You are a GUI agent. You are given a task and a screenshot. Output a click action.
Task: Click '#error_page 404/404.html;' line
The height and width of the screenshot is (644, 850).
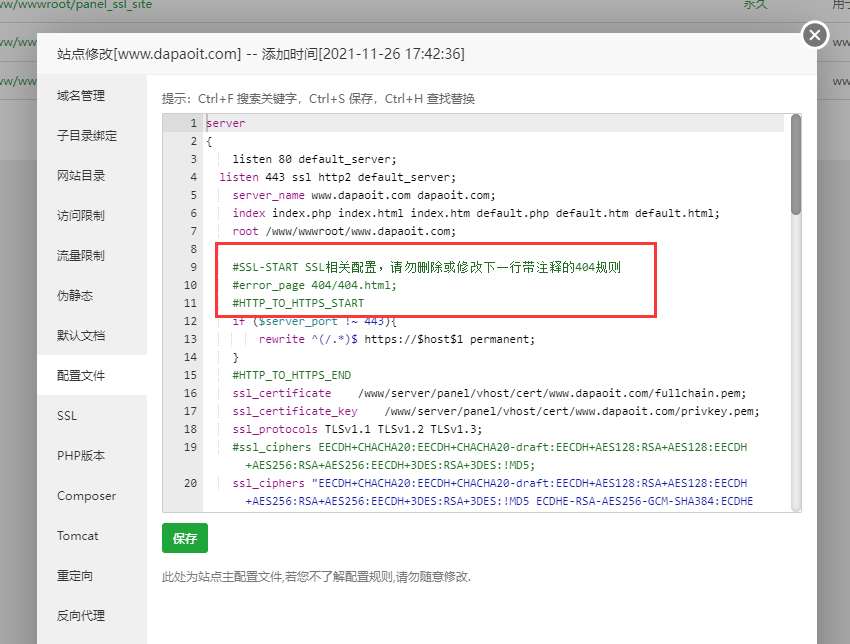click(314, 285)
